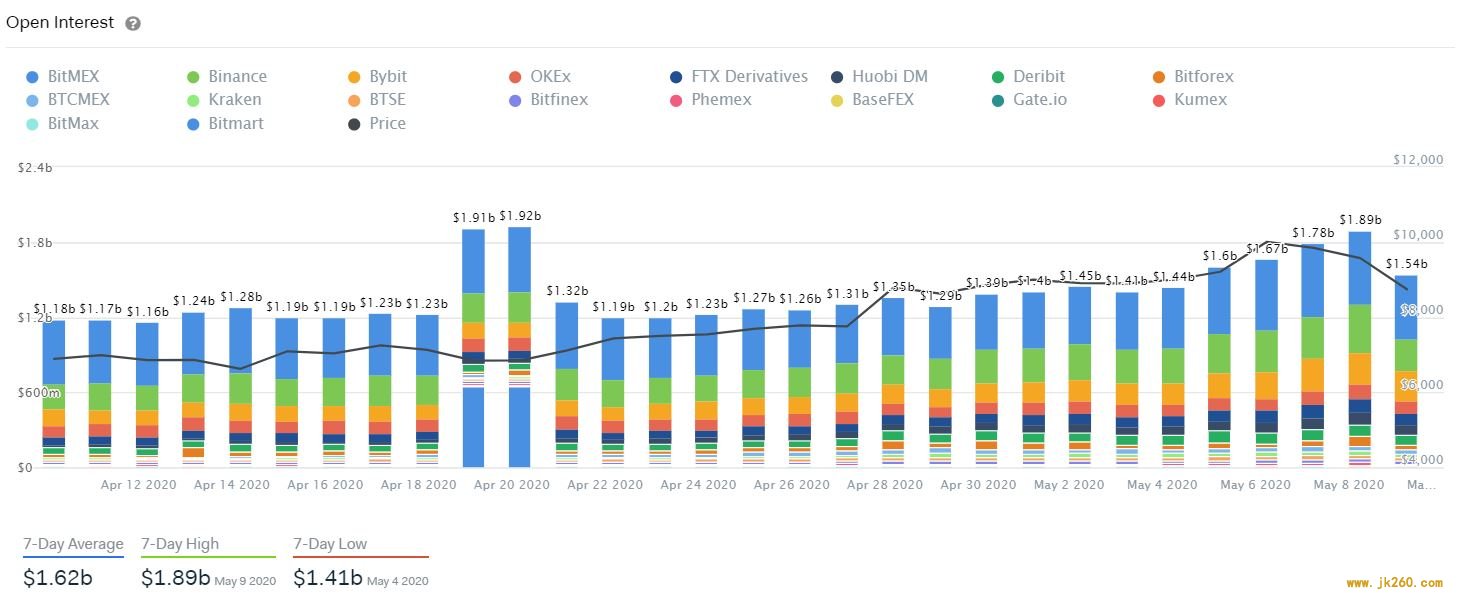Click the $1.89b bar near May 8
This screenshot has width=1457, height=603.
pos(1360,349)
